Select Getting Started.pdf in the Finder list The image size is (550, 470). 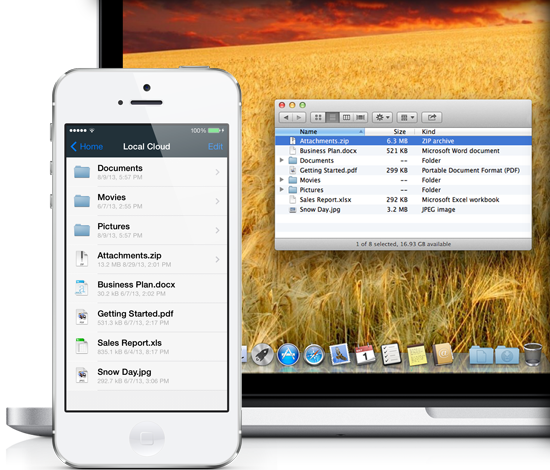click(x=403, y=170)
